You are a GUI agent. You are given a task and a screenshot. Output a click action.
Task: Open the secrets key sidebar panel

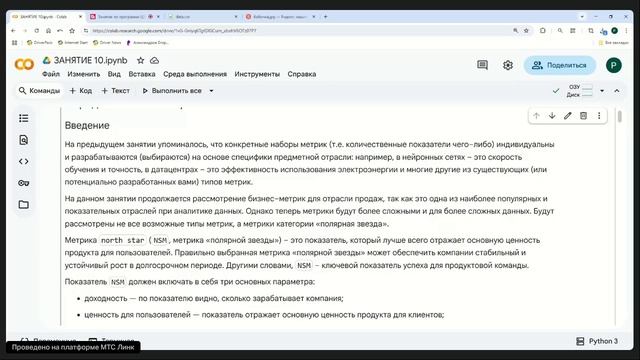pos(24,183)
